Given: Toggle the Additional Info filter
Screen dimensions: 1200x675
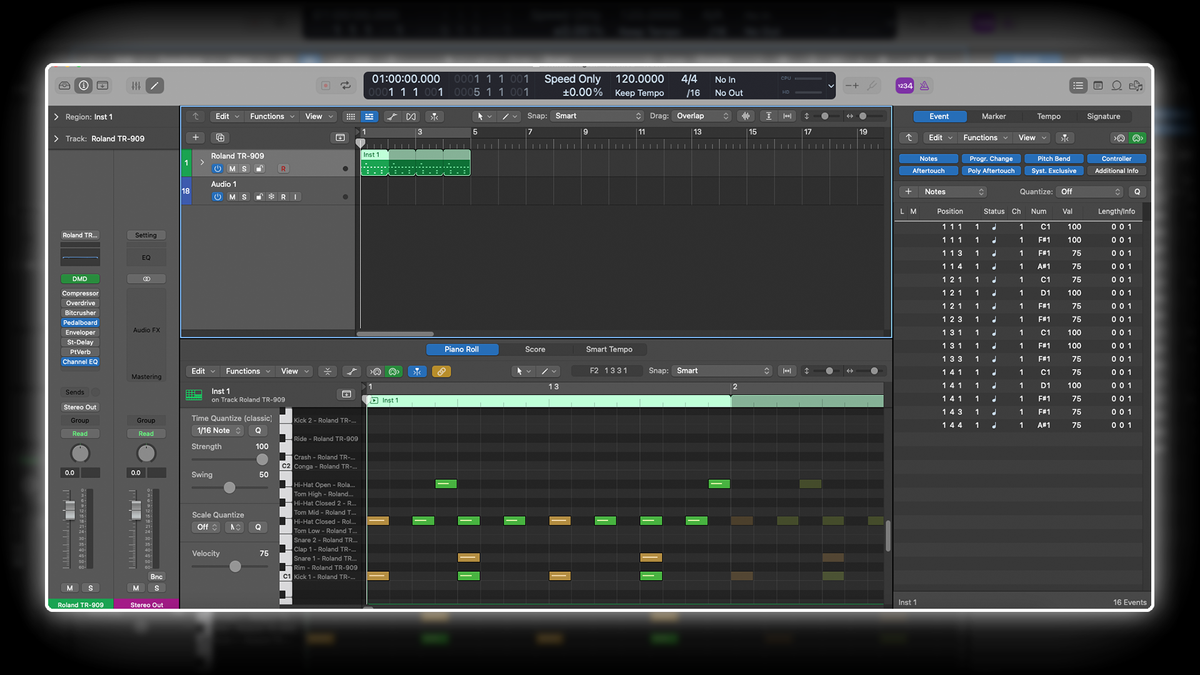Looking at the screenshot, I should pyautogui.click(x=1117, y=171).
